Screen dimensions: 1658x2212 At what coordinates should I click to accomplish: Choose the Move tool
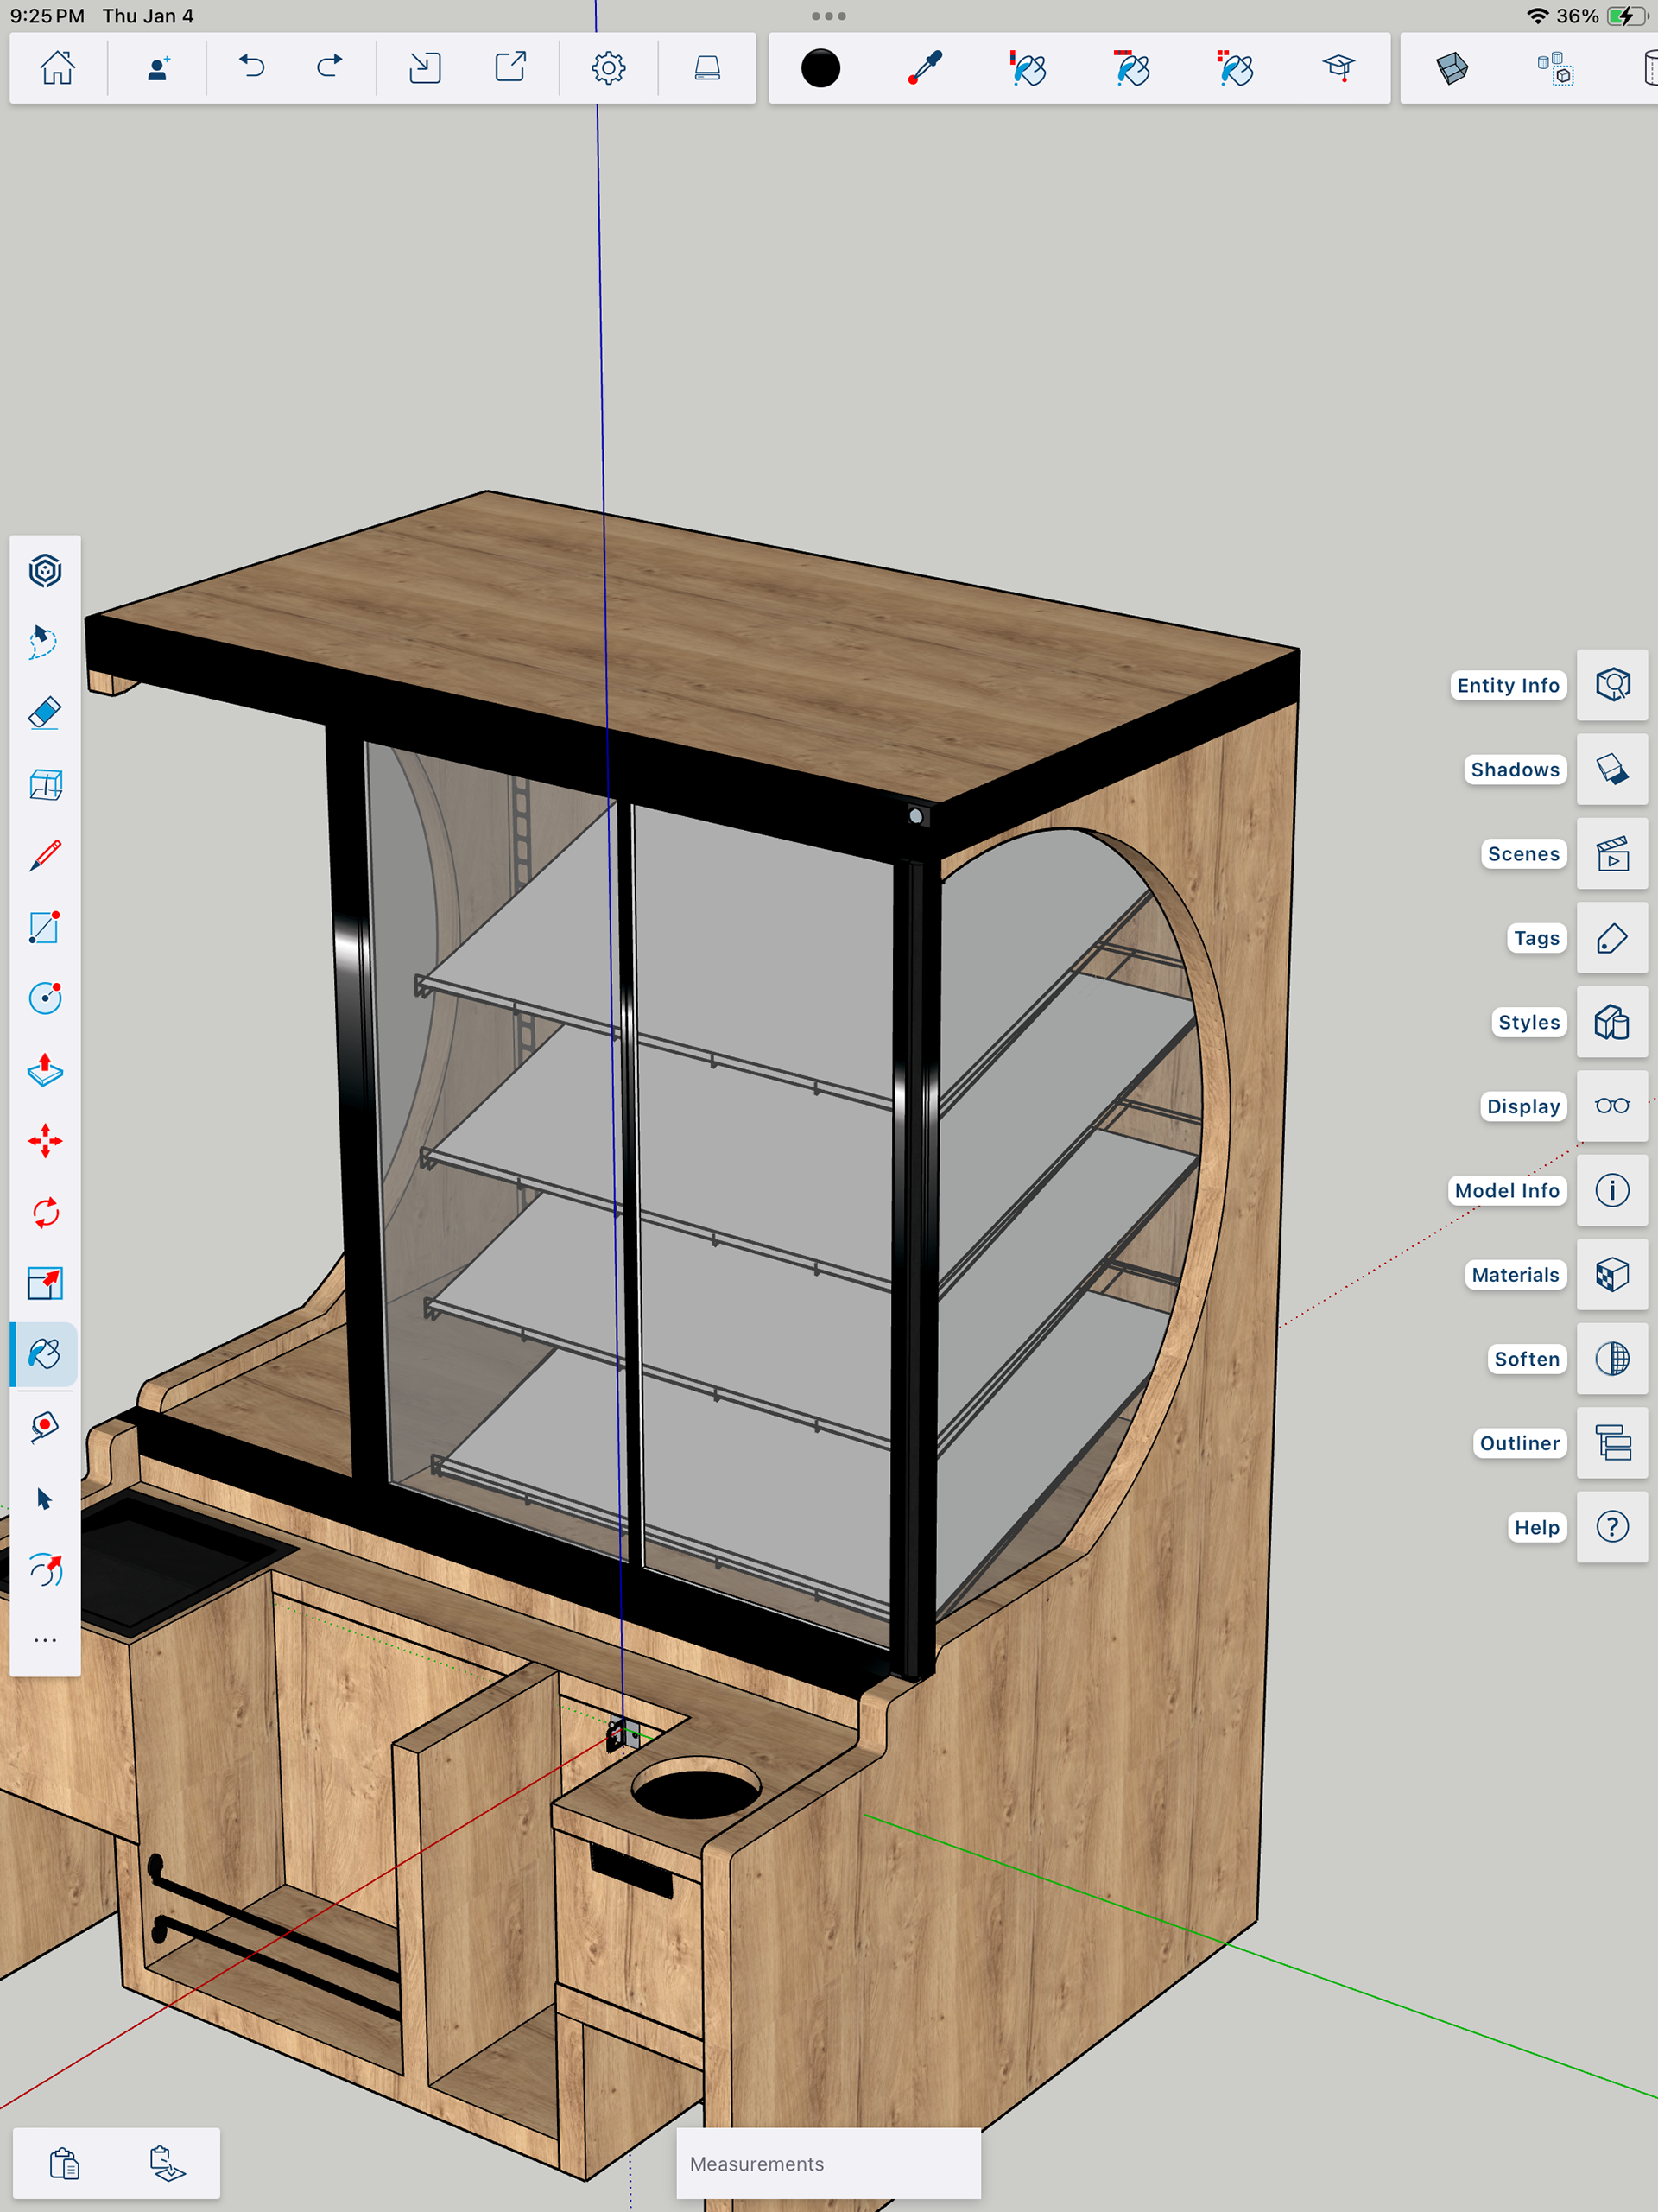pyautogui.click(x=45, y=1141)
